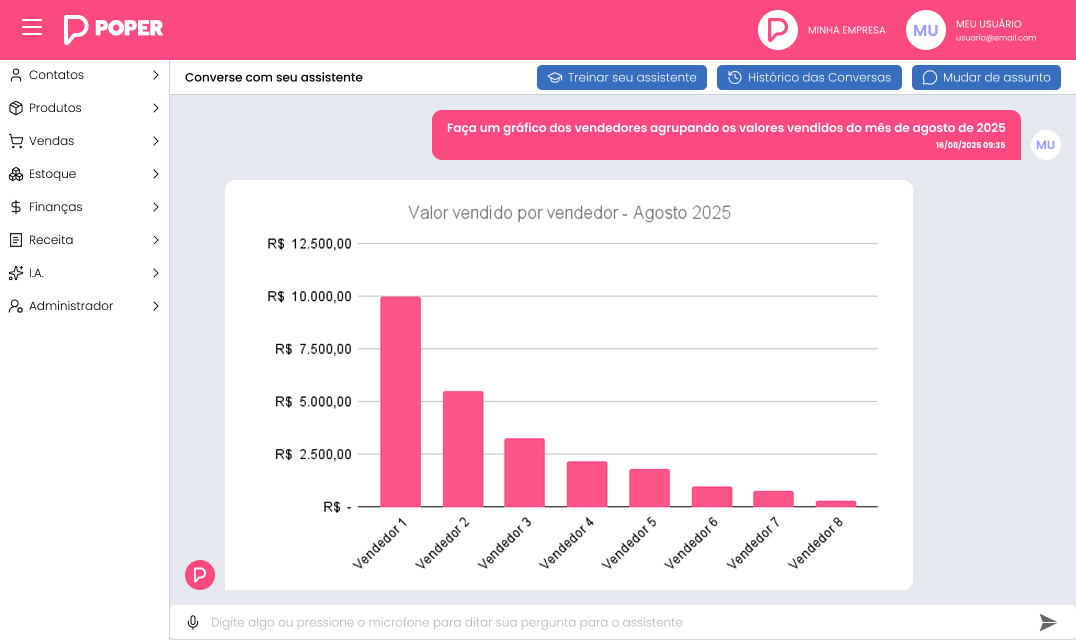Viewport: 1076px width, 640px height.
Task: Expand the Administrador submenu chevron
Action: (155, 306)
